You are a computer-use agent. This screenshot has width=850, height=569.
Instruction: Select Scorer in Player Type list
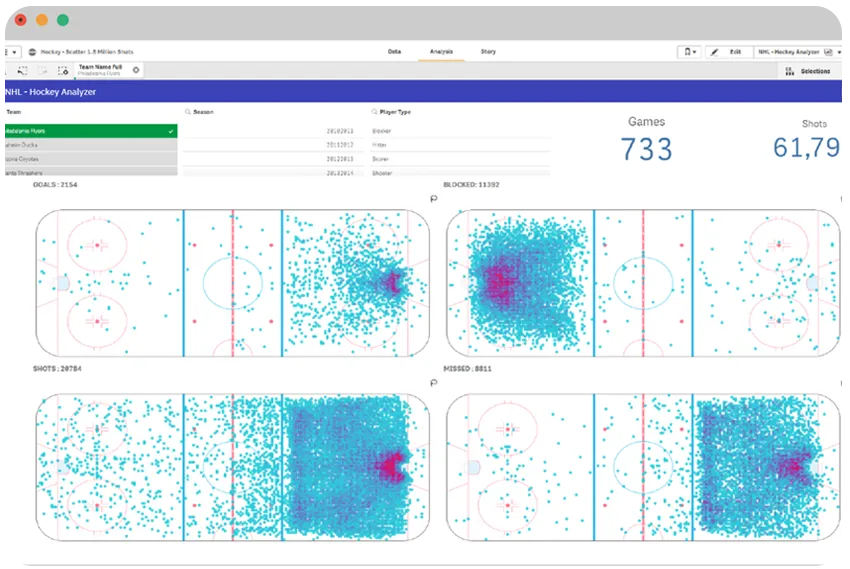[460, 159]
